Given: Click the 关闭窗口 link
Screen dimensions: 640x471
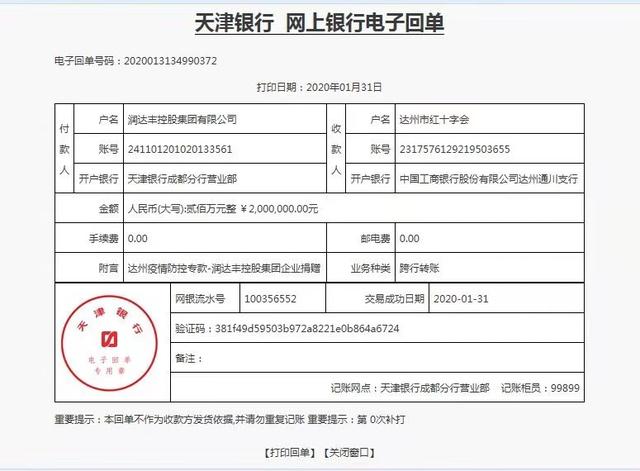Looking at the screenshot, I should [x=350, y=453].
